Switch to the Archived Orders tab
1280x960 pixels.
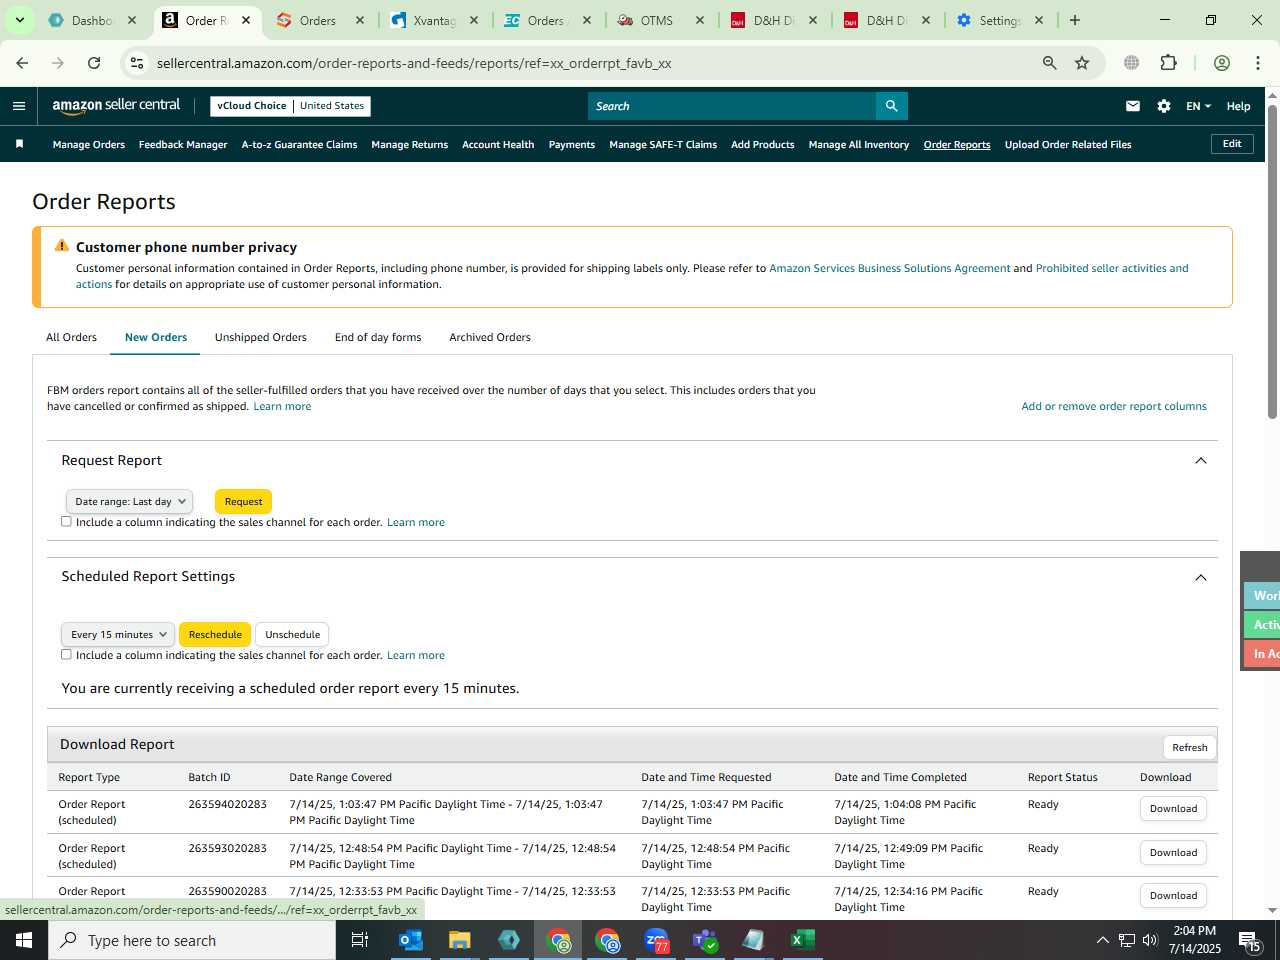490,338
